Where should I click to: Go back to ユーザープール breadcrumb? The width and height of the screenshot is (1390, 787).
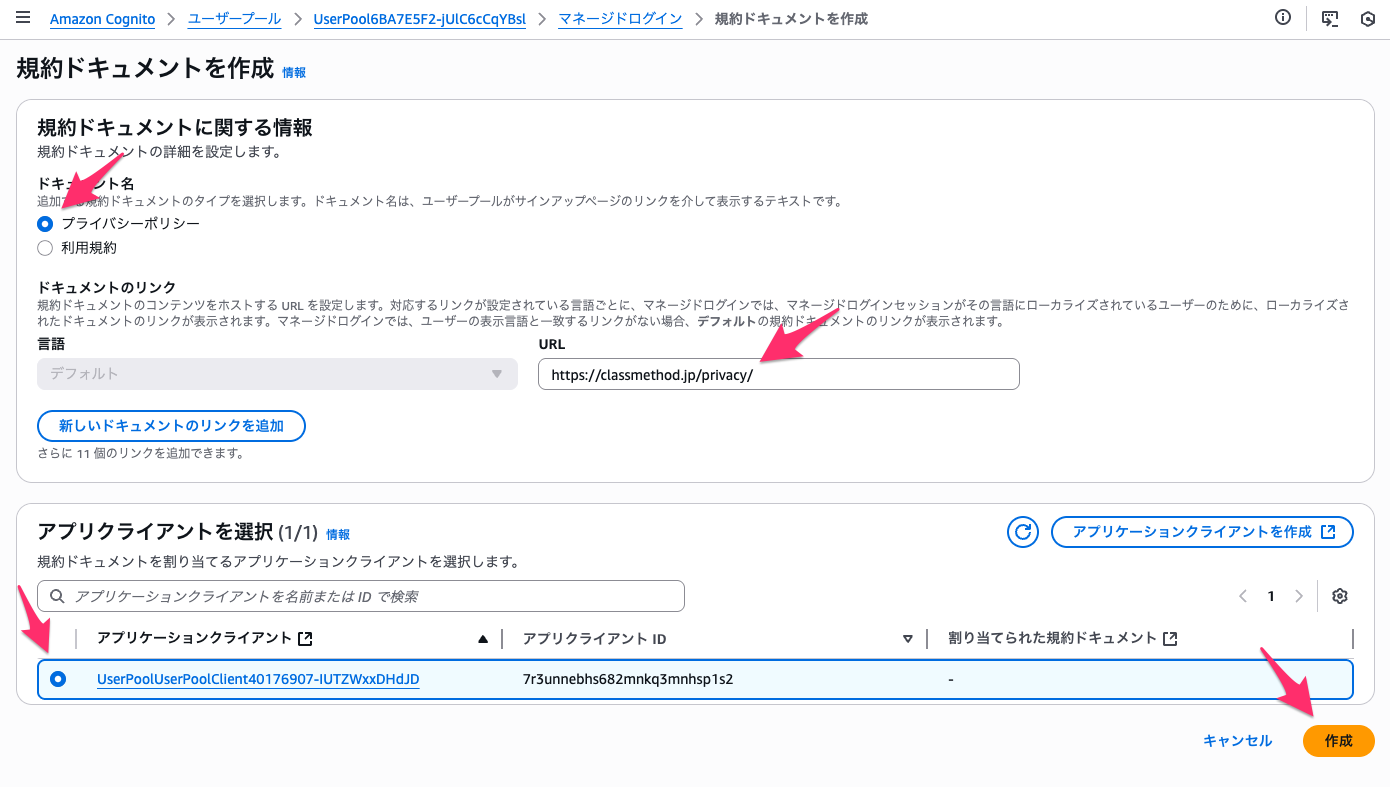click(233, 19)
